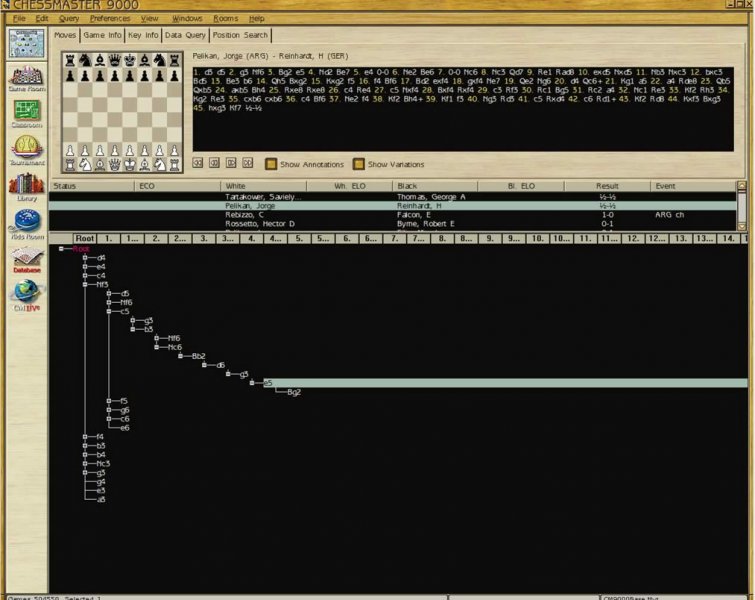Image resolution: width=755 pixels, height=600 pixels.
Task: Switch to the Data Query tab
Action: pyautogui.click(x=185, y=35)
